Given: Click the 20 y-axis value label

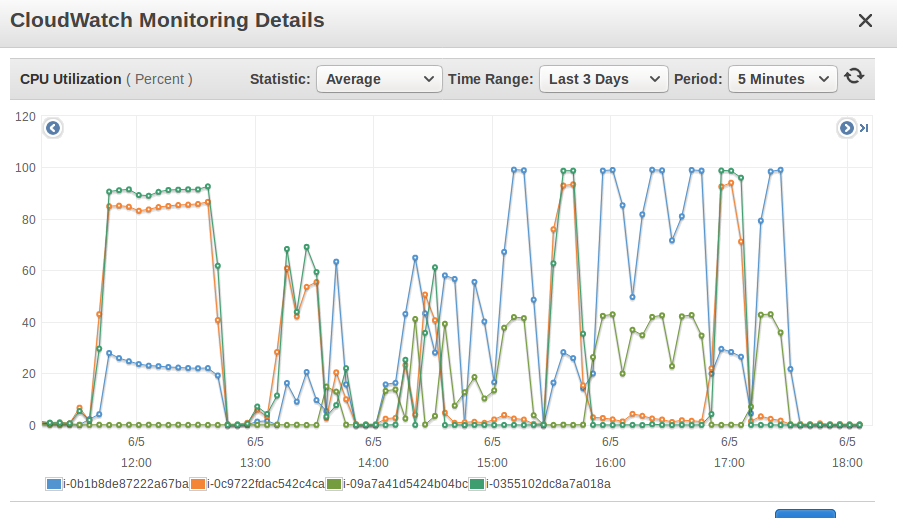Looking at the screenshot, I should (29, 374).
